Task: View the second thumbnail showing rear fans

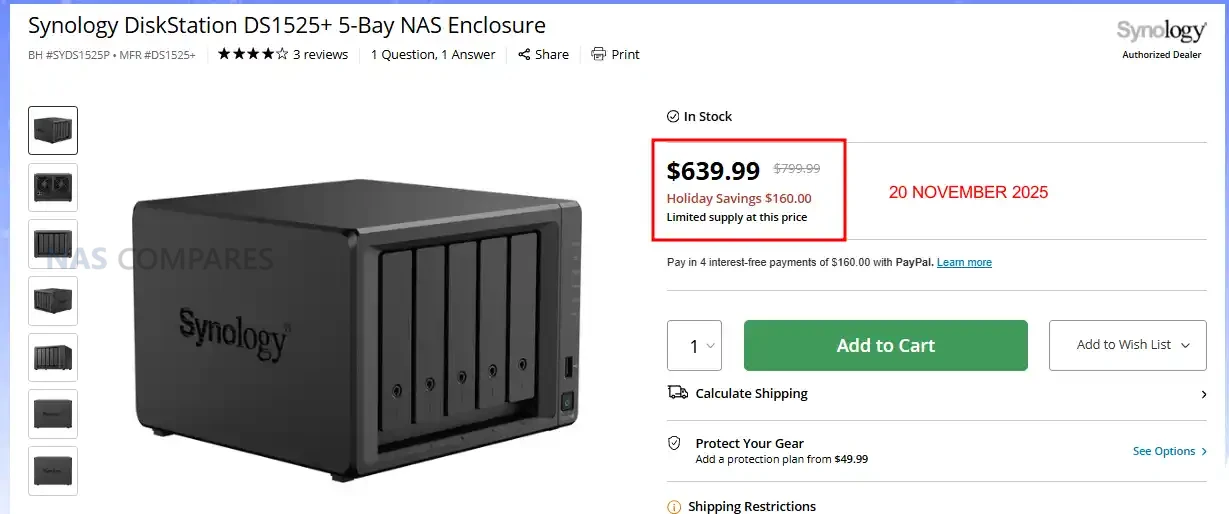Action: pos(53,187)
